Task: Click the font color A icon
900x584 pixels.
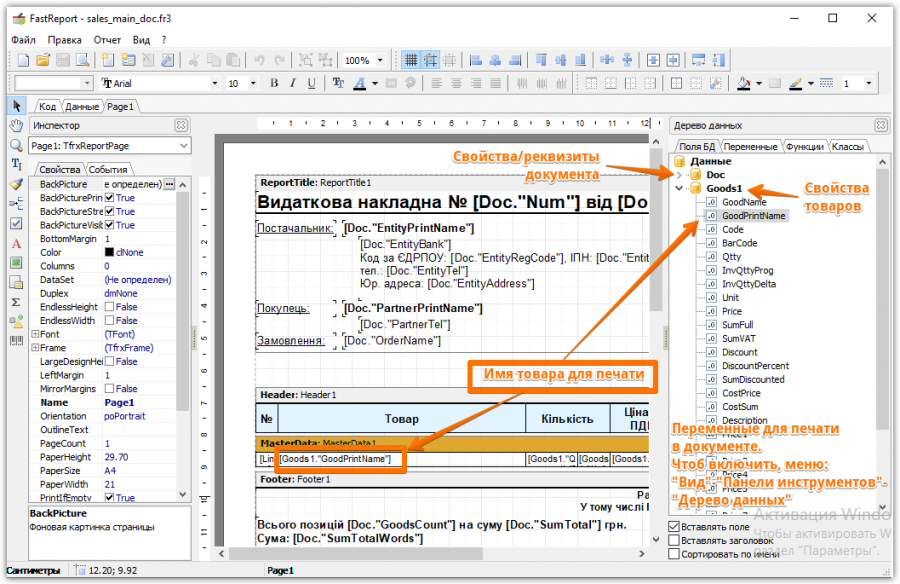Action: (x=360, y=83)
